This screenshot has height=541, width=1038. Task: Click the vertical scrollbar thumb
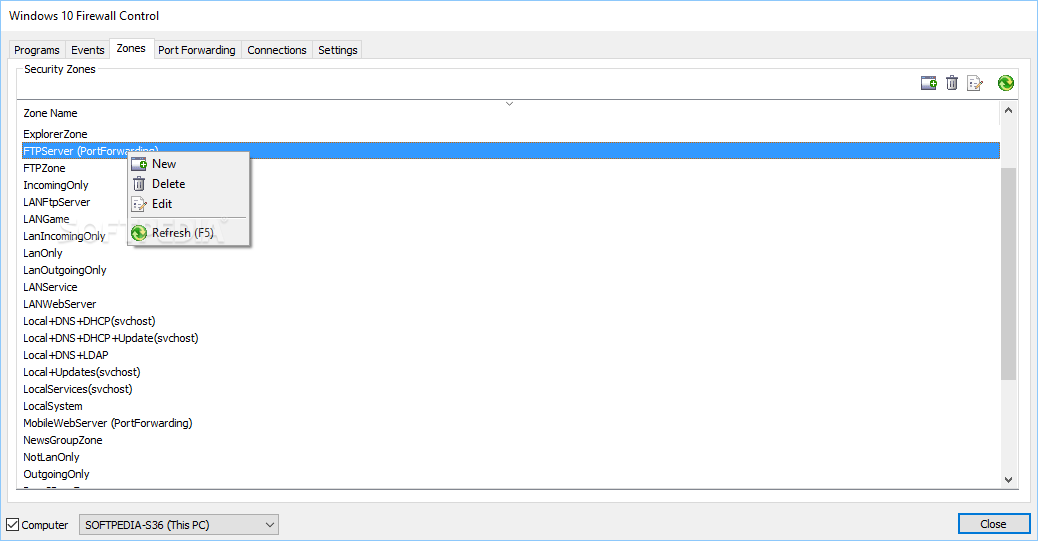[1008, 273]
